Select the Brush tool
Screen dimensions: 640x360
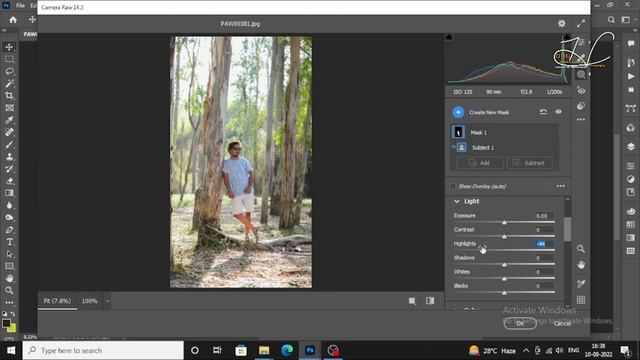click(9, 144)
